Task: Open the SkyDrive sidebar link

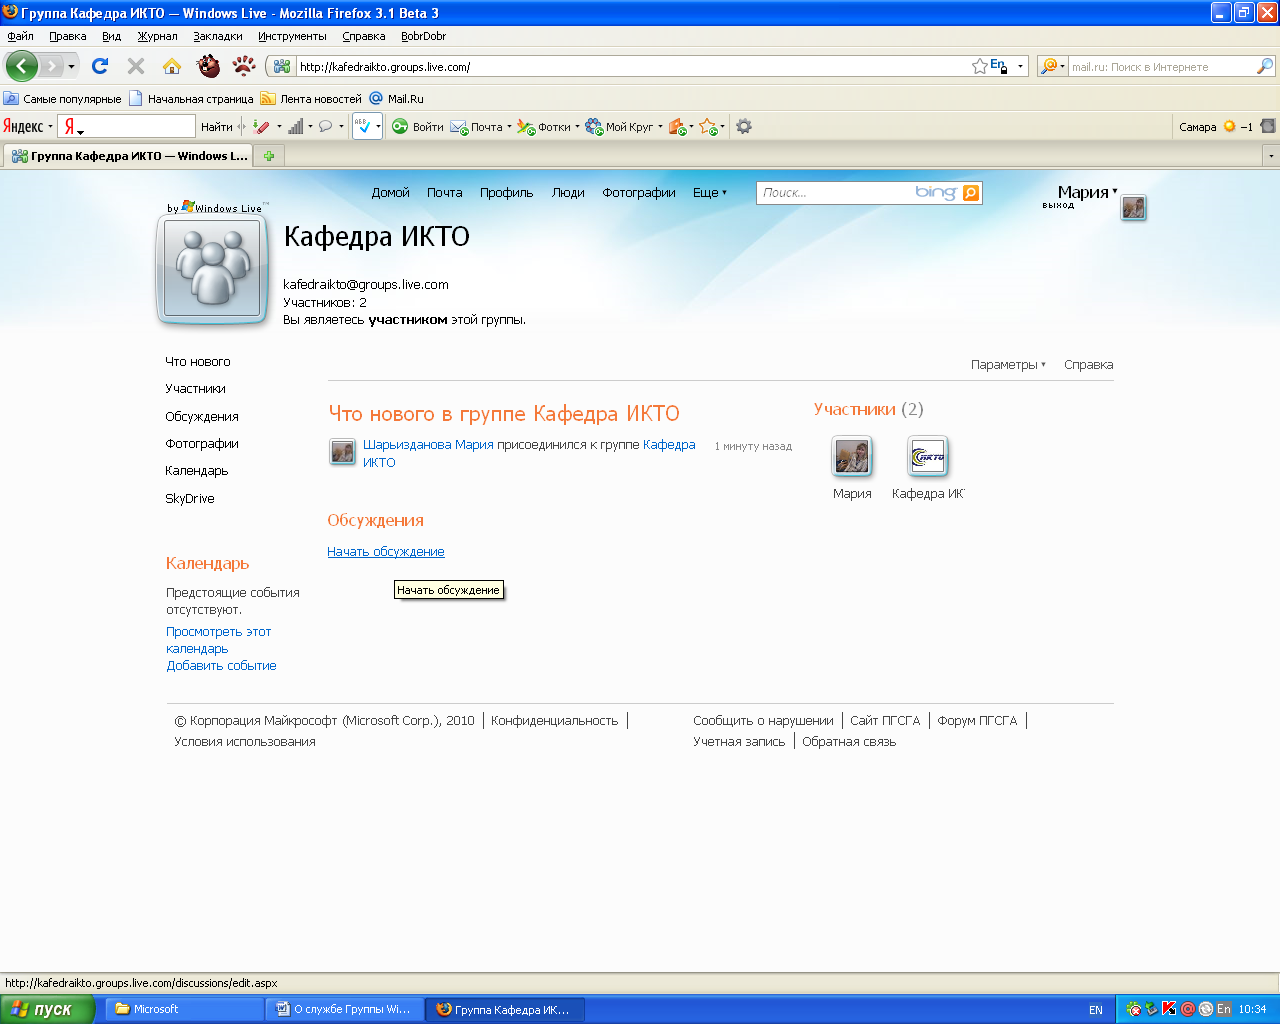Action: [x=190, y=499]
